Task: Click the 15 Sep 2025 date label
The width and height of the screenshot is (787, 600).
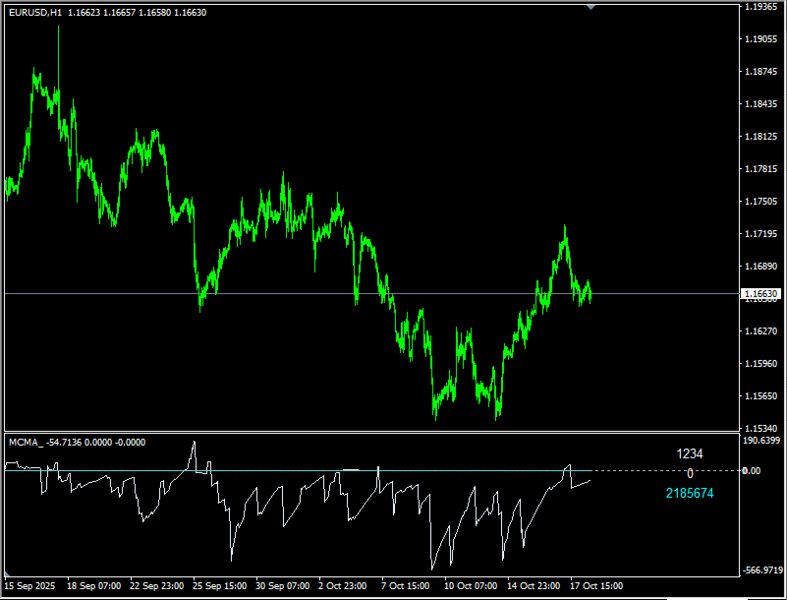Action: tap(30, 586)
